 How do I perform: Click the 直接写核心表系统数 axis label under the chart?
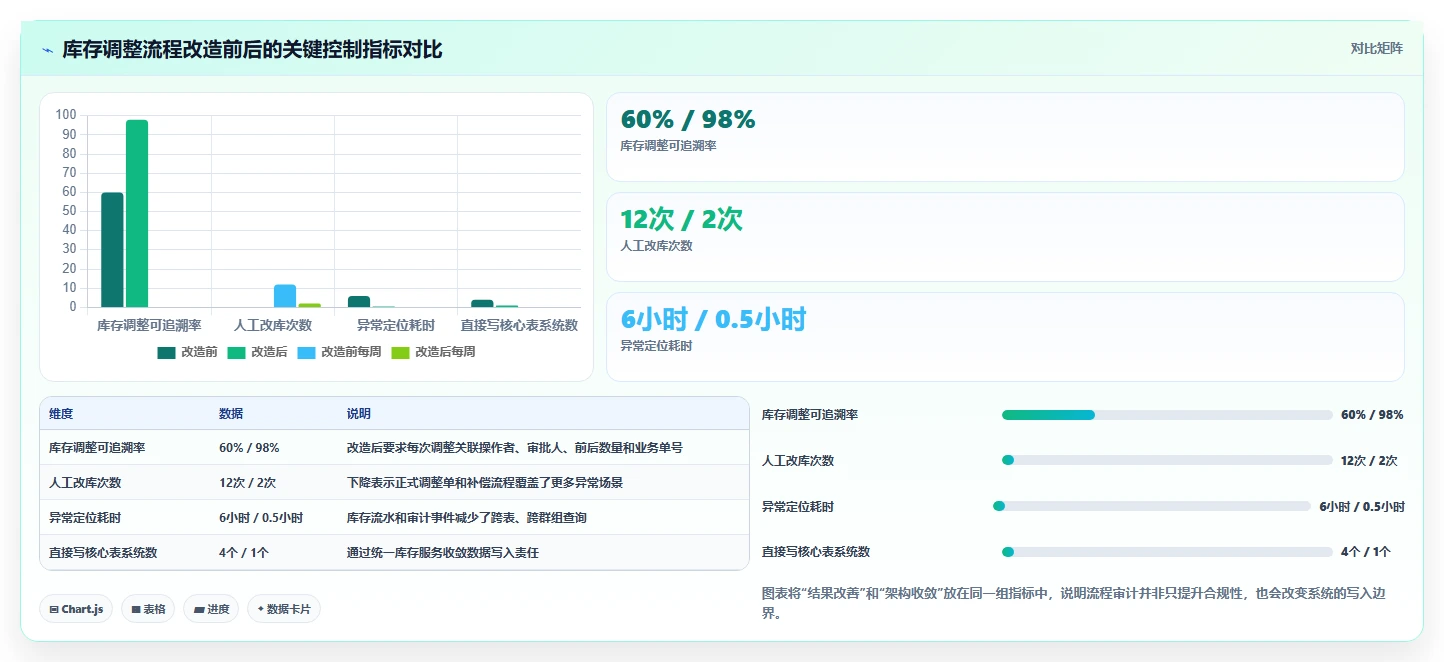point(519,325)
